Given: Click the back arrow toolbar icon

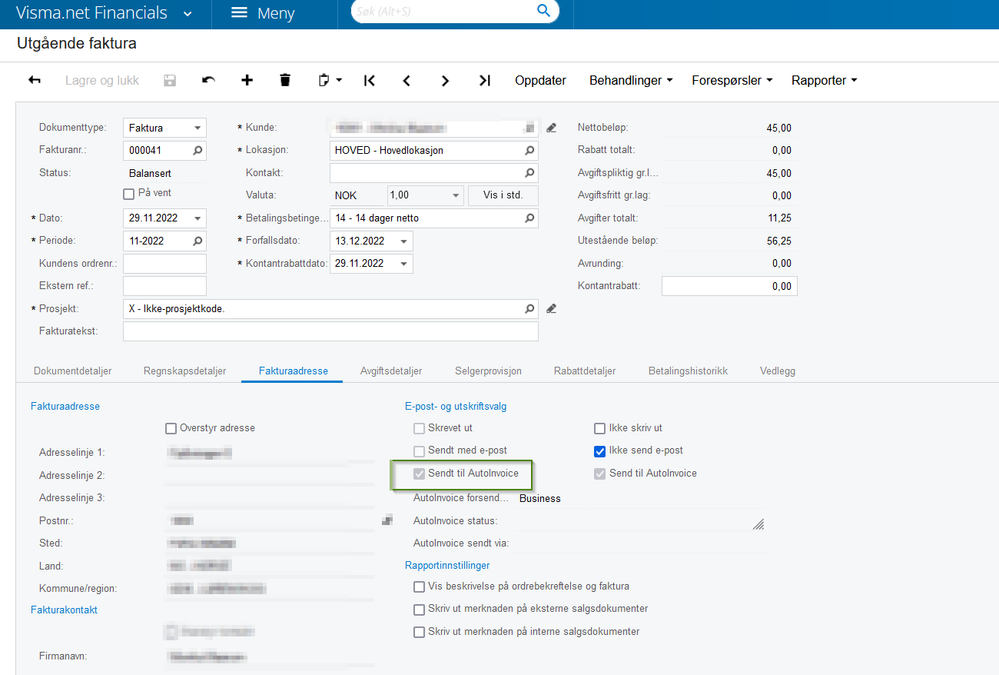Looking at the screenshot, I should [x=34, y=80].
